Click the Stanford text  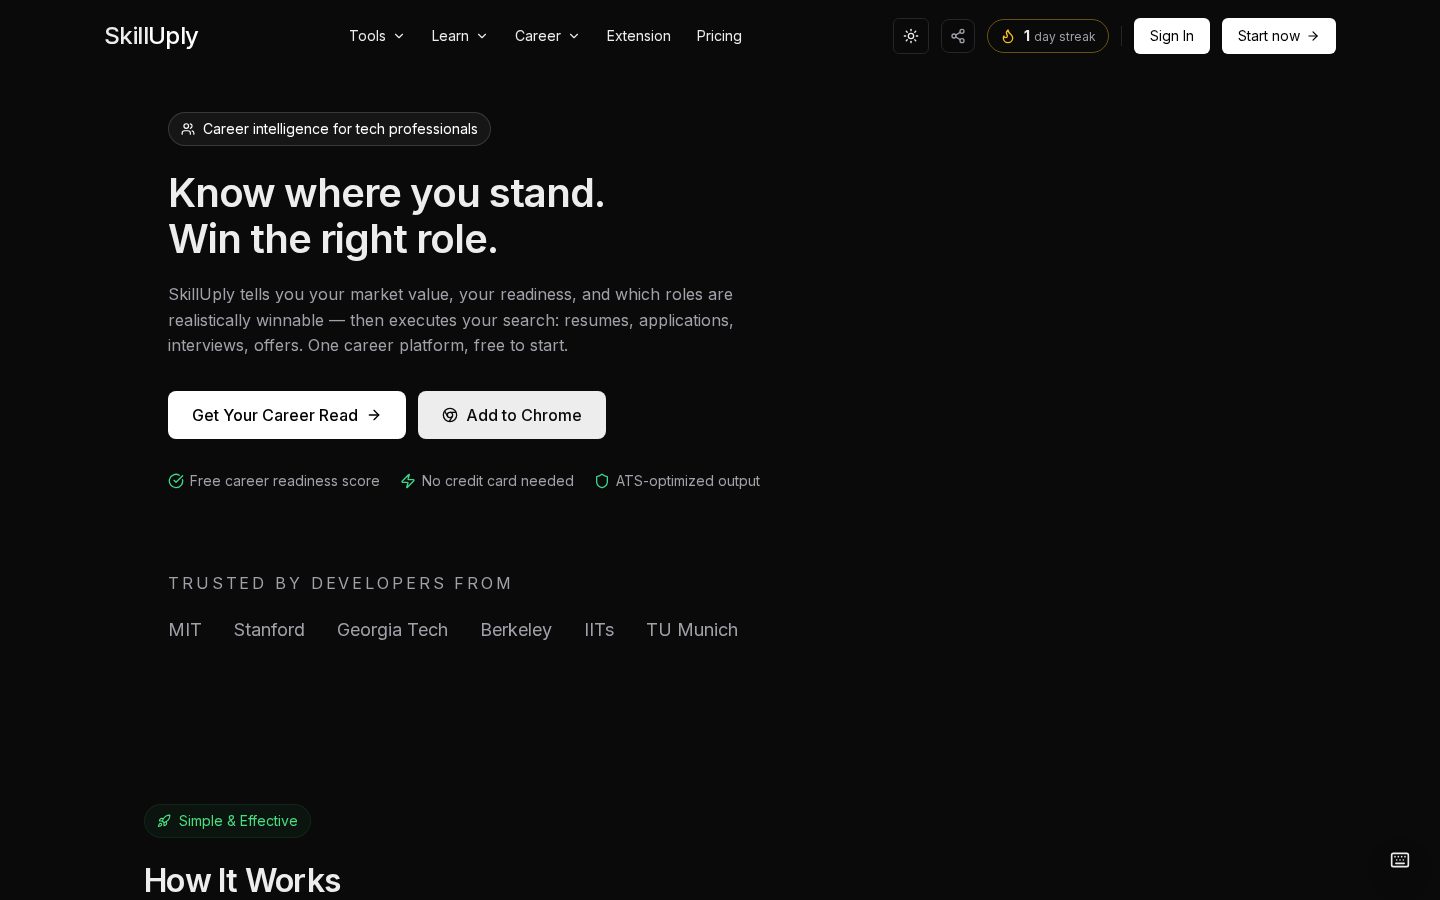[x=269, y=630]
